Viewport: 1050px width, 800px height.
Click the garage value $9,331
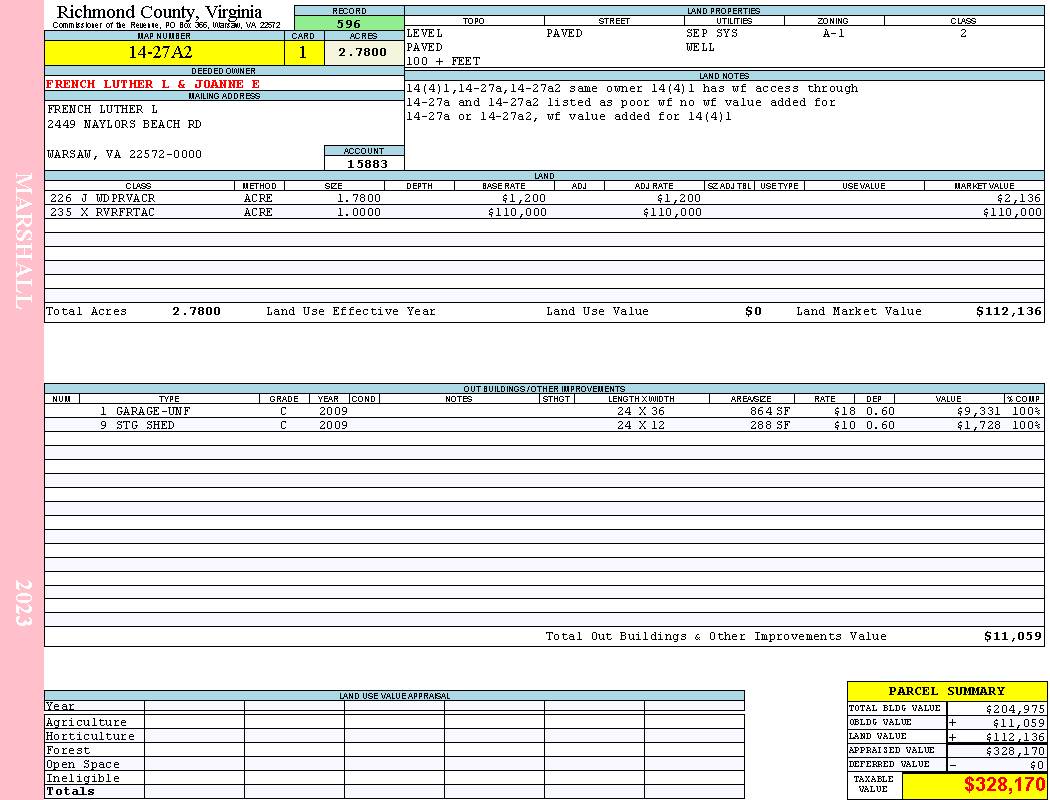tap(978, 412)
